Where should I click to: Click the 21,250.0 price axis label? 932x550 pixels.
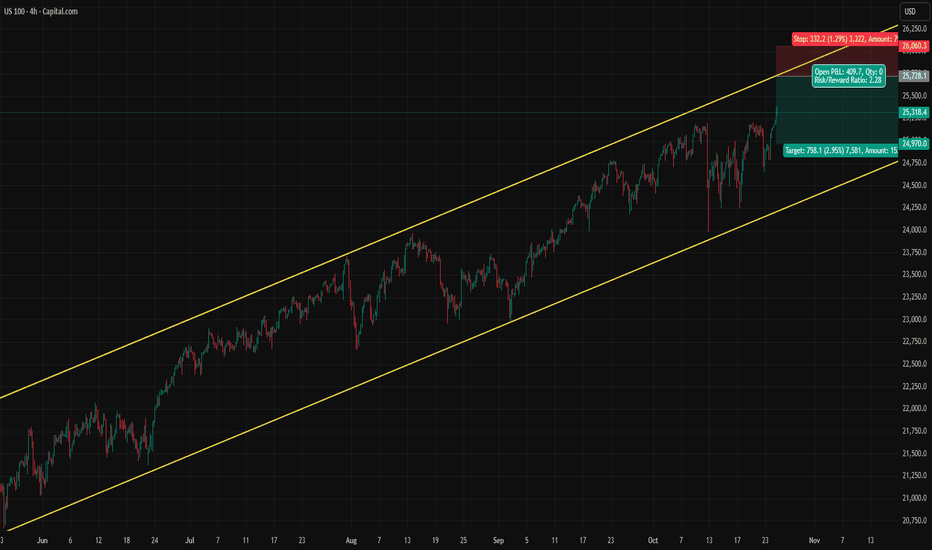pyautogui.click(x=914, y=476)
